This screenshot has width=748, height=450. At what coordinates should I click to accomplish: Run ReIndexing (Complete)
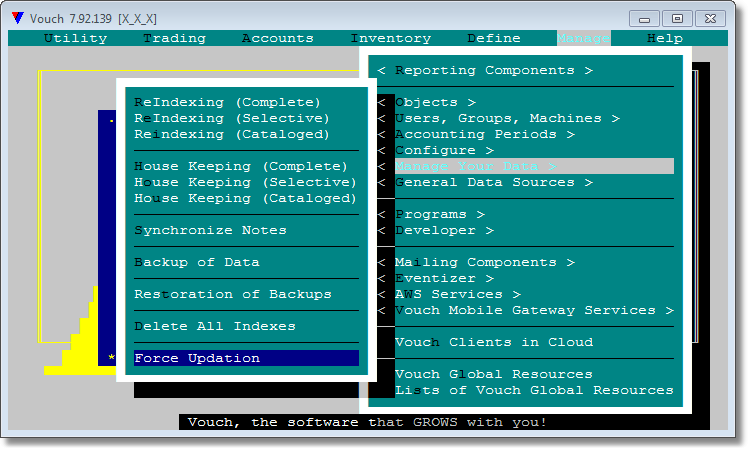[227, 102]
